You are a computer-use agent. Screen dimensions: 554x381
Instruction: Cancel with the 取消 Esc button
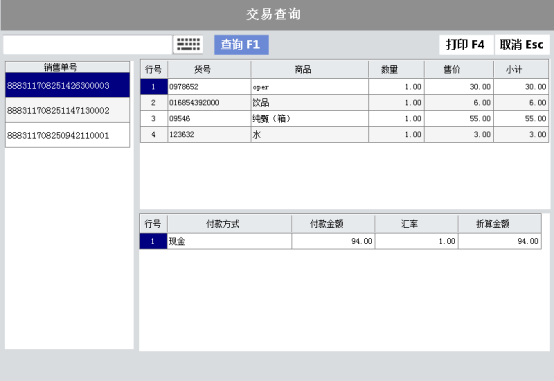click(x=522, y=45)
